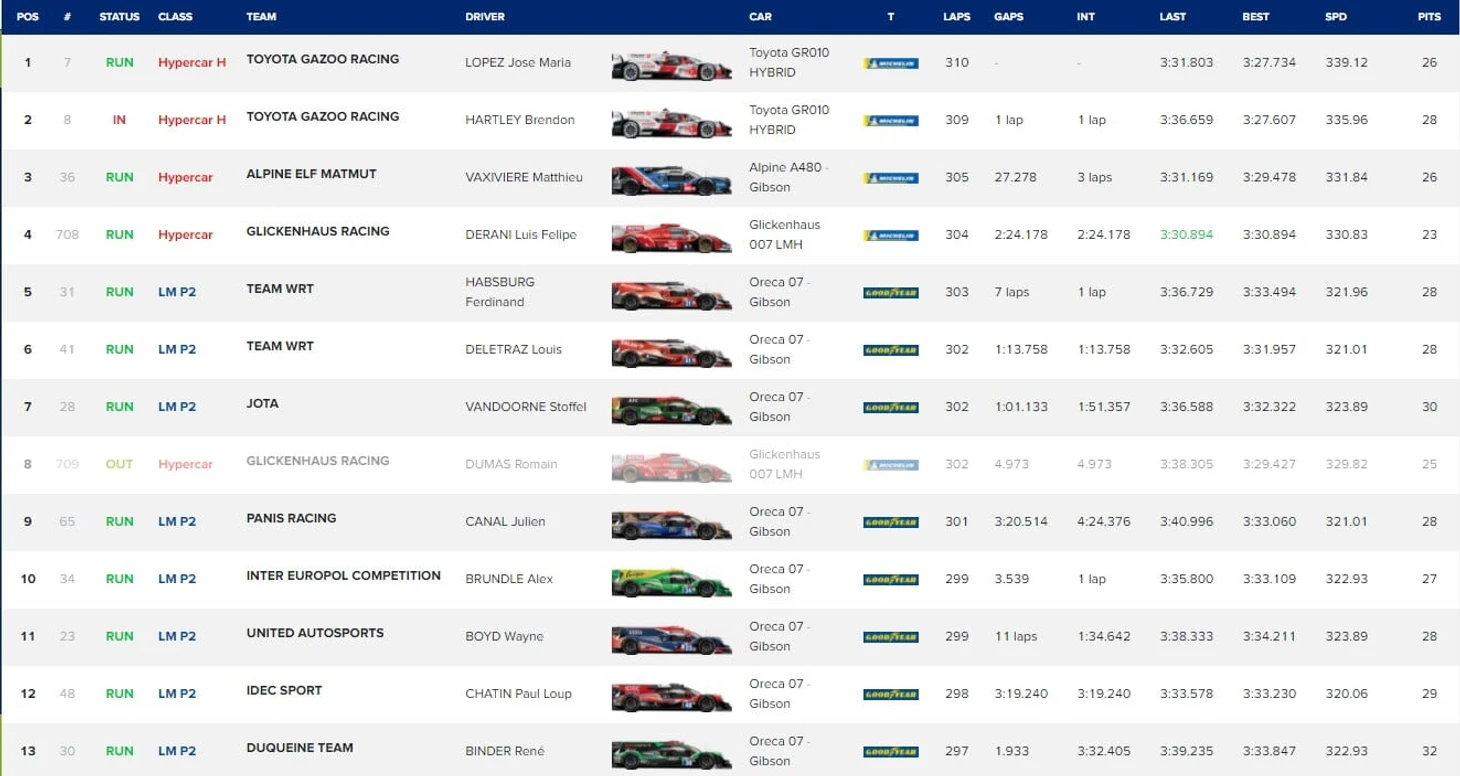The width and height of the screenshot is (1460, 776).
Task: Click pit count 32 for Duqueine
Action: point(1429,751)
